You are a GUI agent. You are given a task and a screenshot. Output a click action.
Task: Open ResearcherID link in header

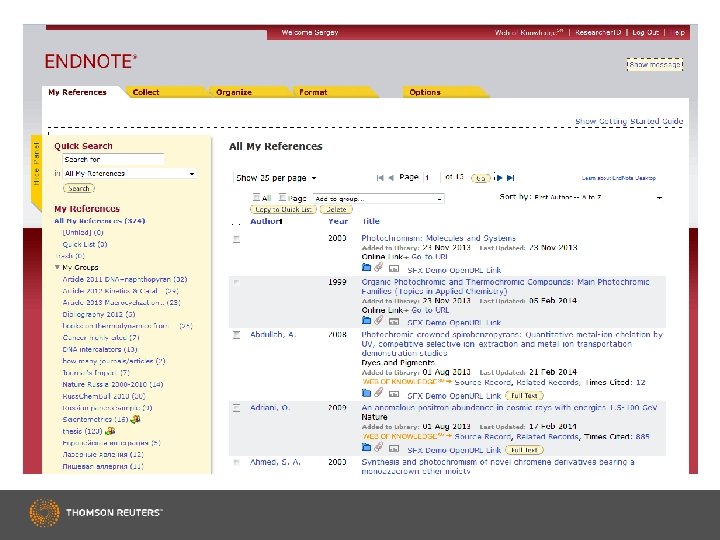tap(598, 33)
